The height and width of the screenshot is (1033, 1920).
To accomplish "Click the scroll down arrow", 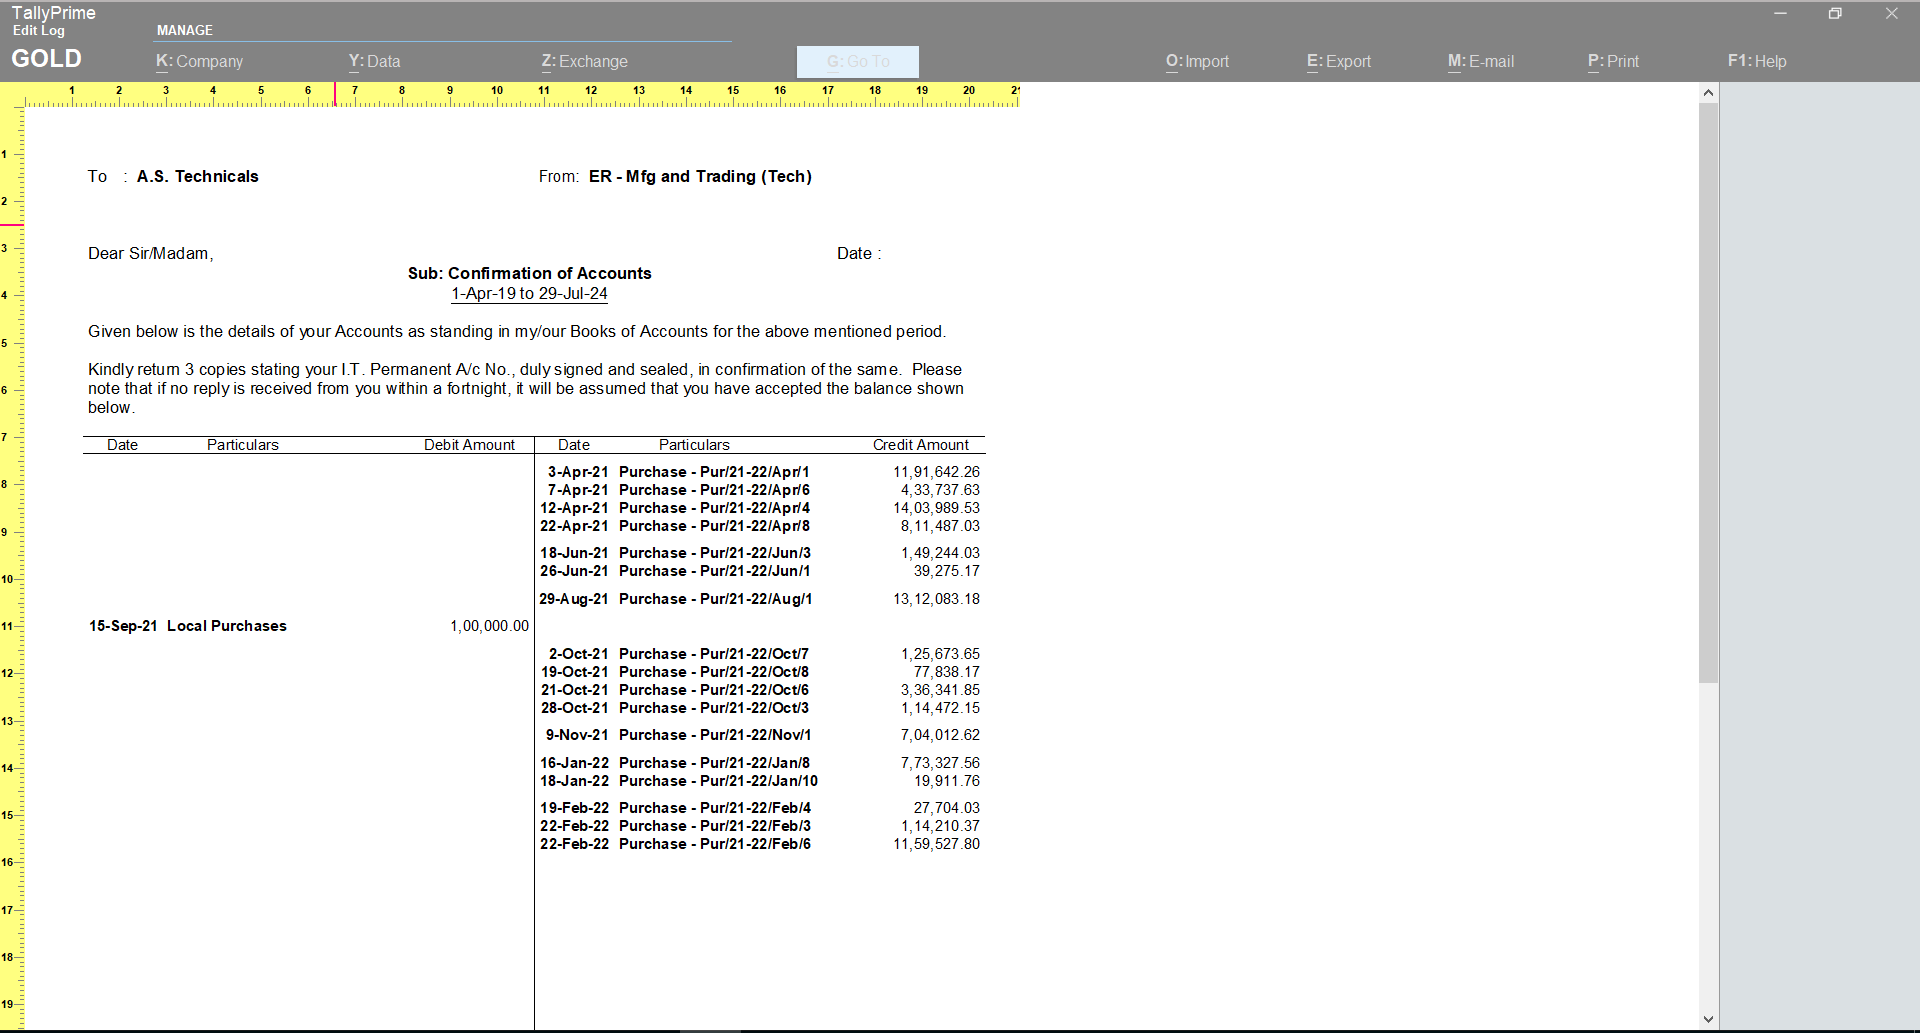I will [x=1708, y=1019].
